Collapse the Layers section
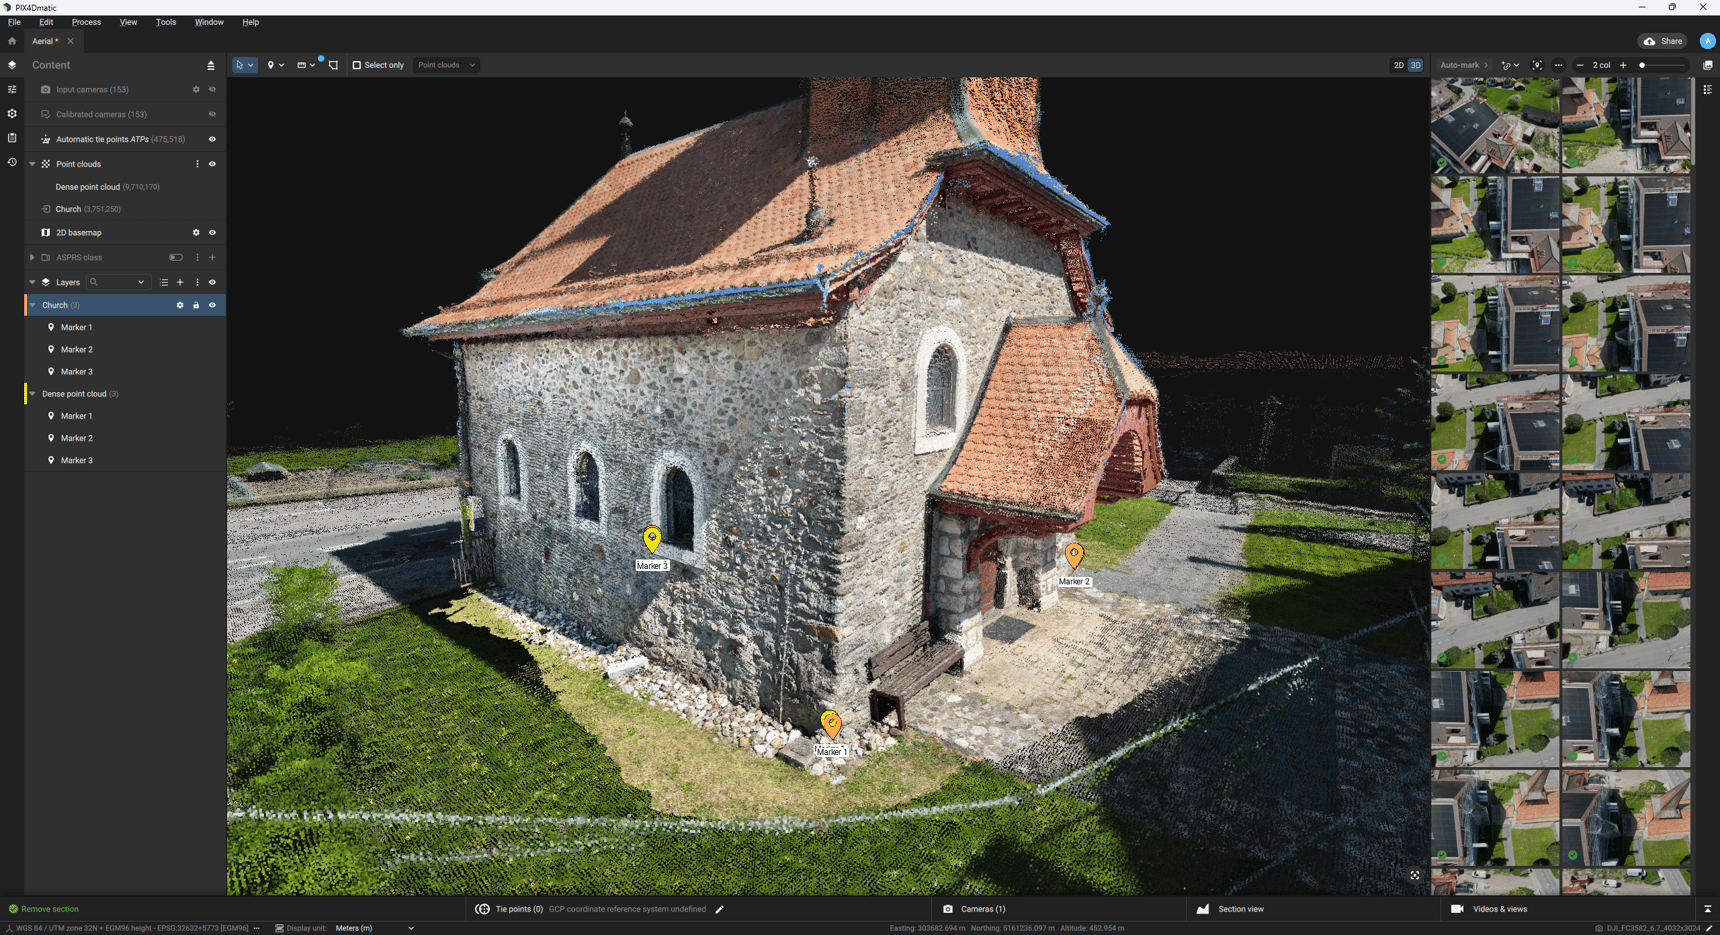1720x935 pixels. click(x=32, y=282)
